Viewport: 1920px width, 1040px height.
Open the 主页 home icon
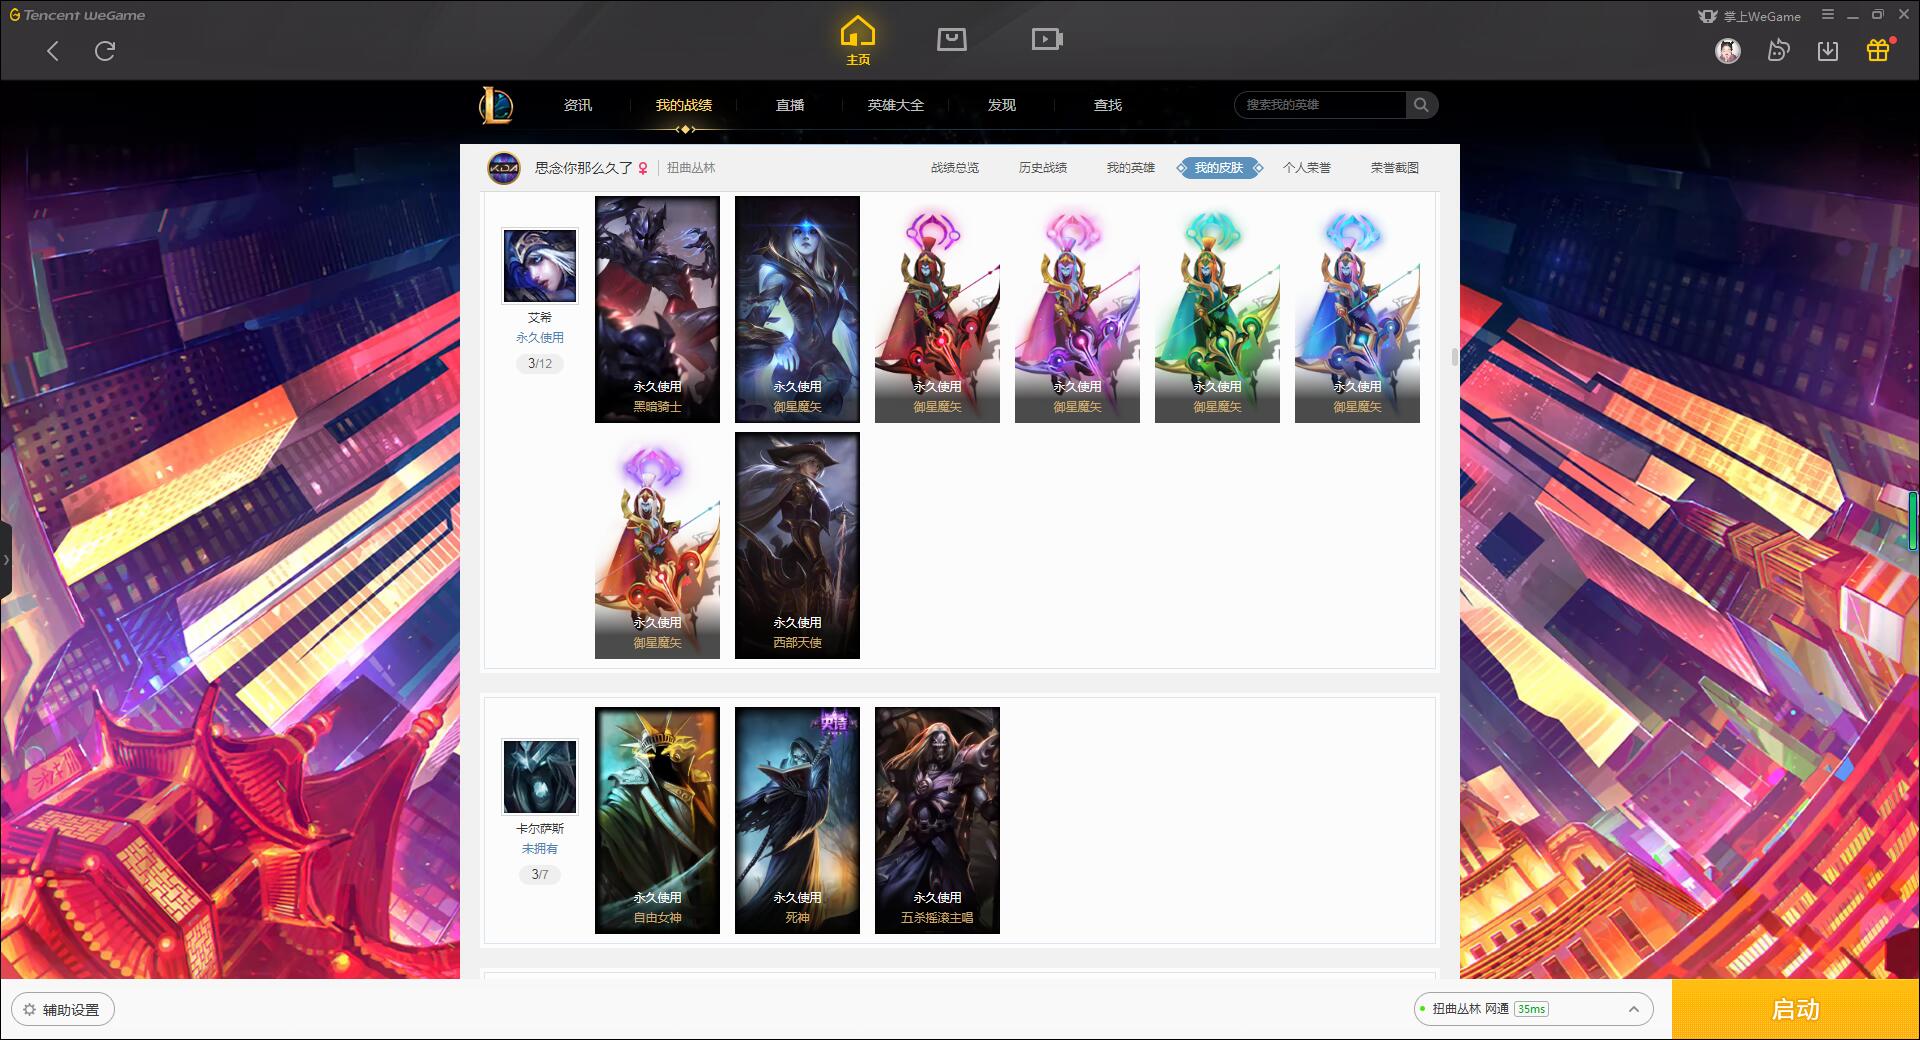(x=857, y=41)
